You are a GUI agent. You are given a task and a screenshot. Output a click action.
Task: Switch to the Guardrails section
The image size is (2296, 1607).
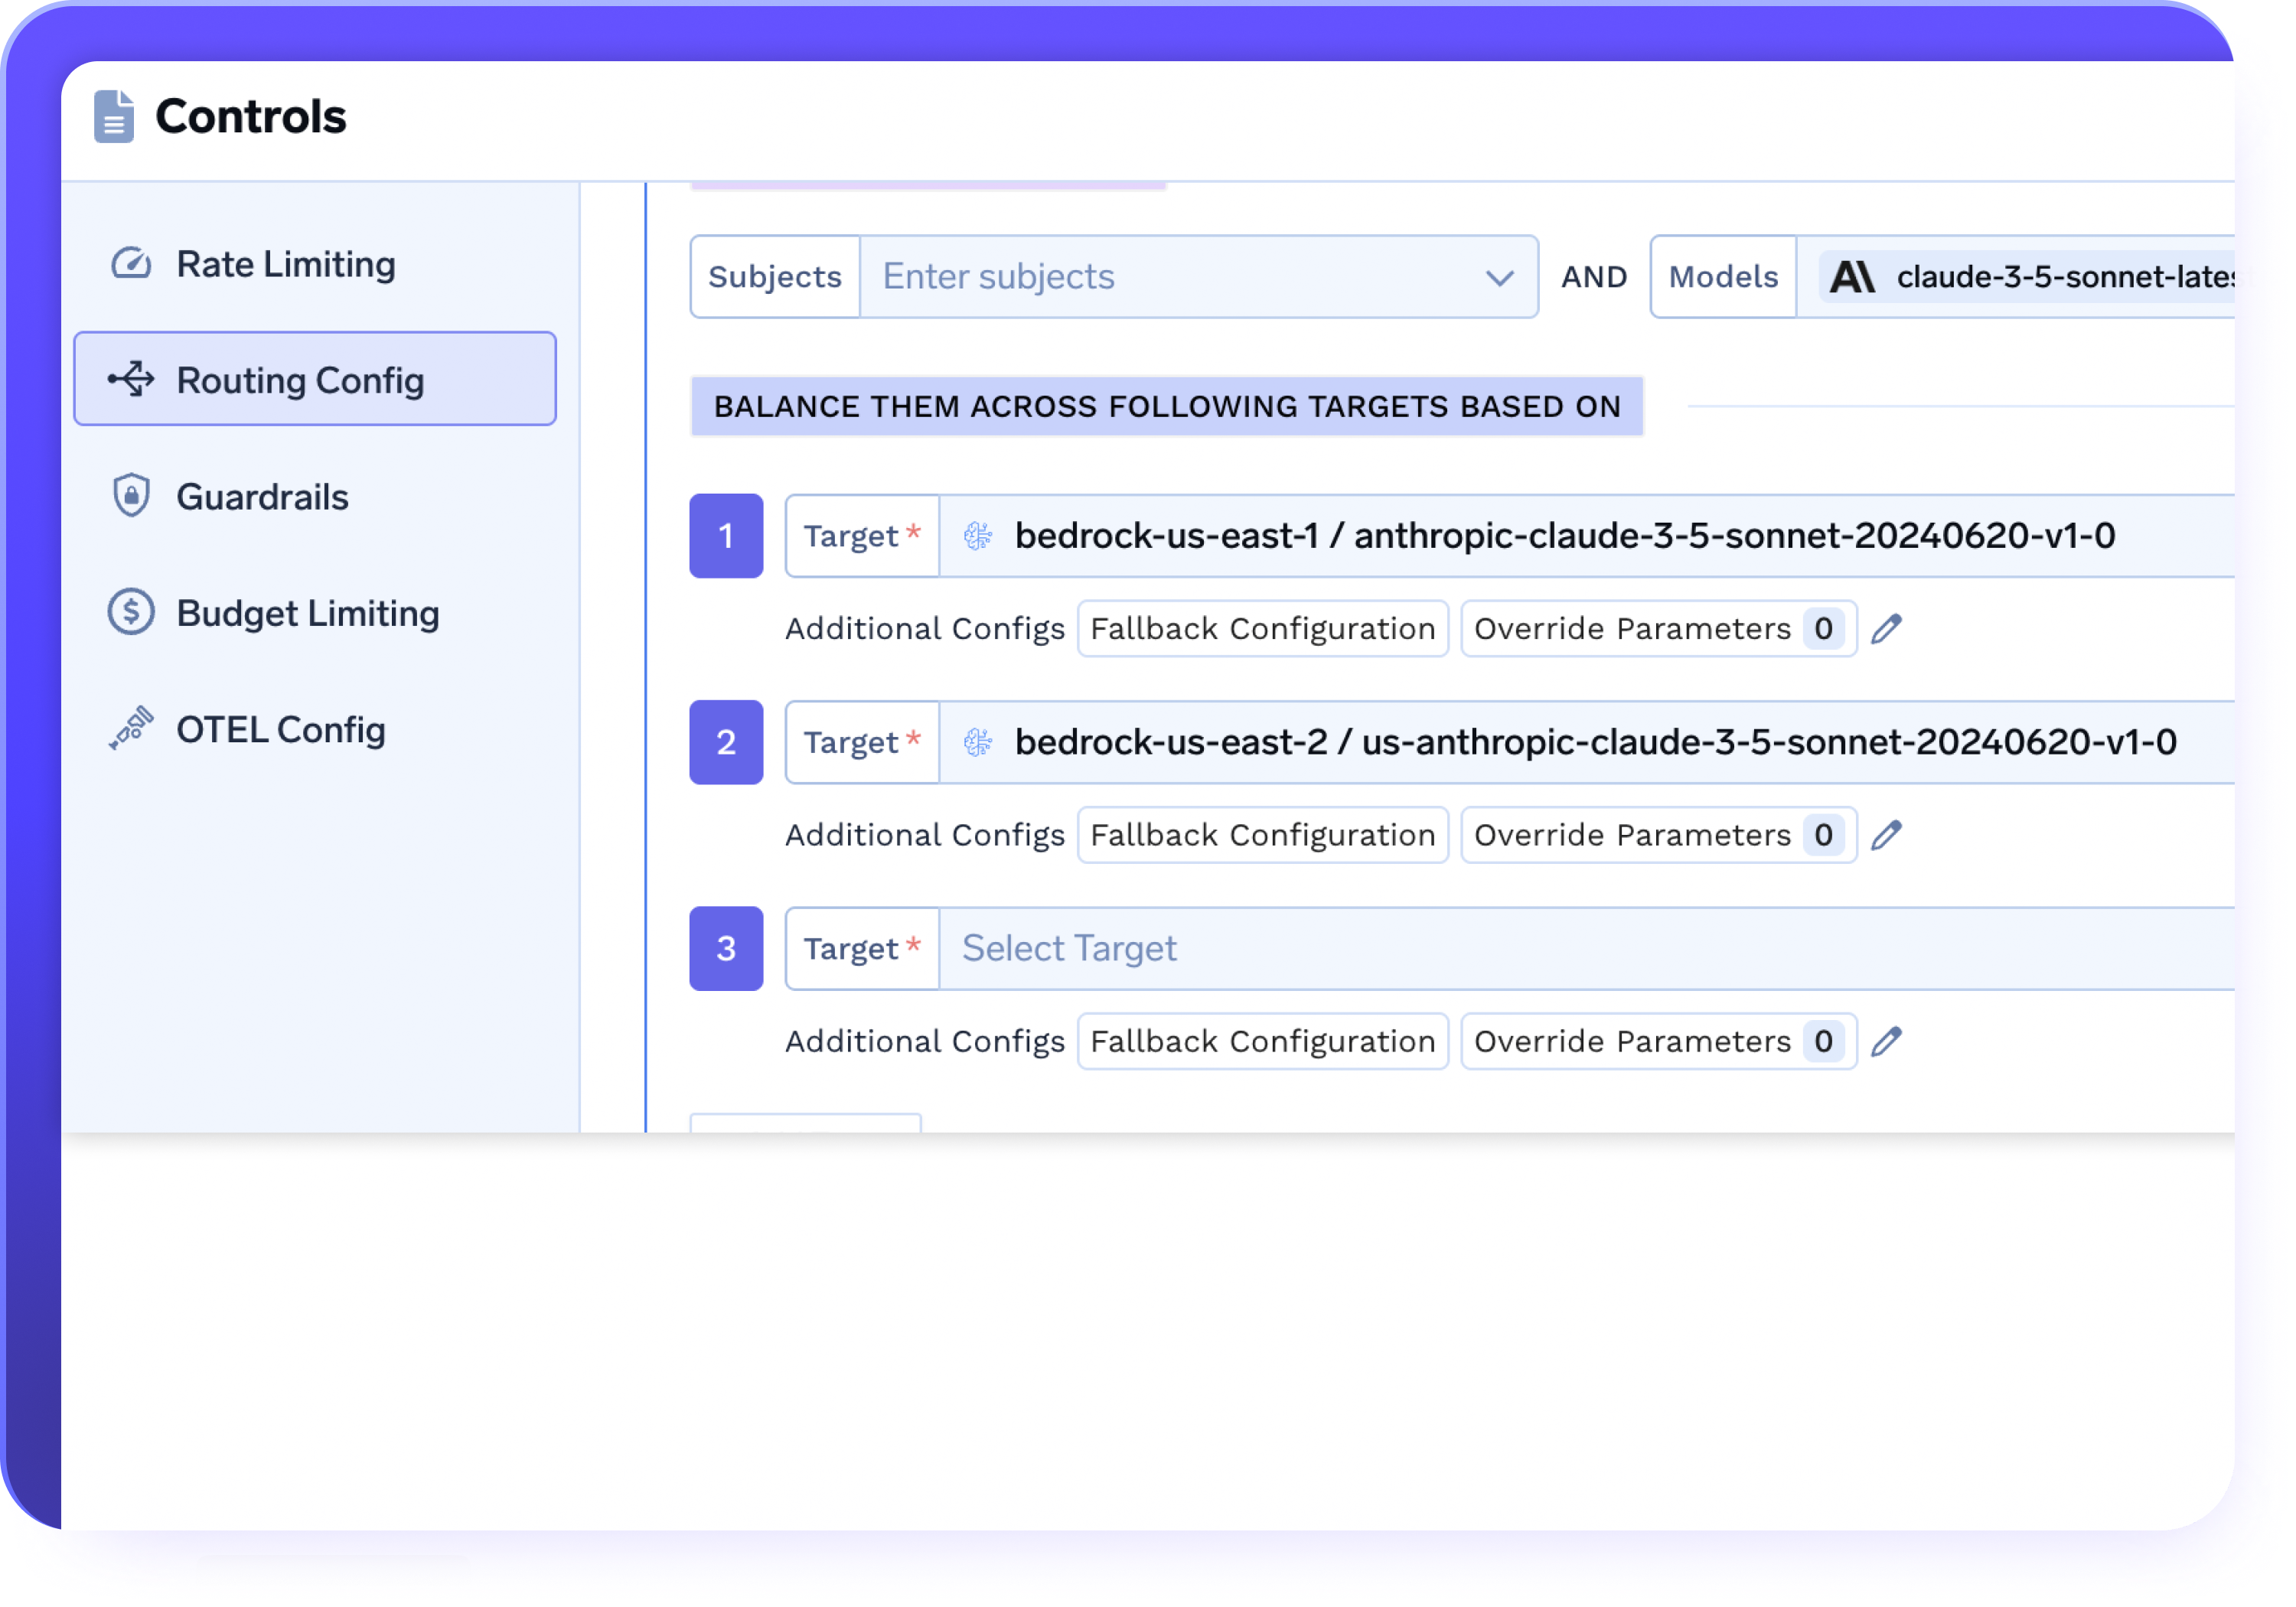pos(262,495)
